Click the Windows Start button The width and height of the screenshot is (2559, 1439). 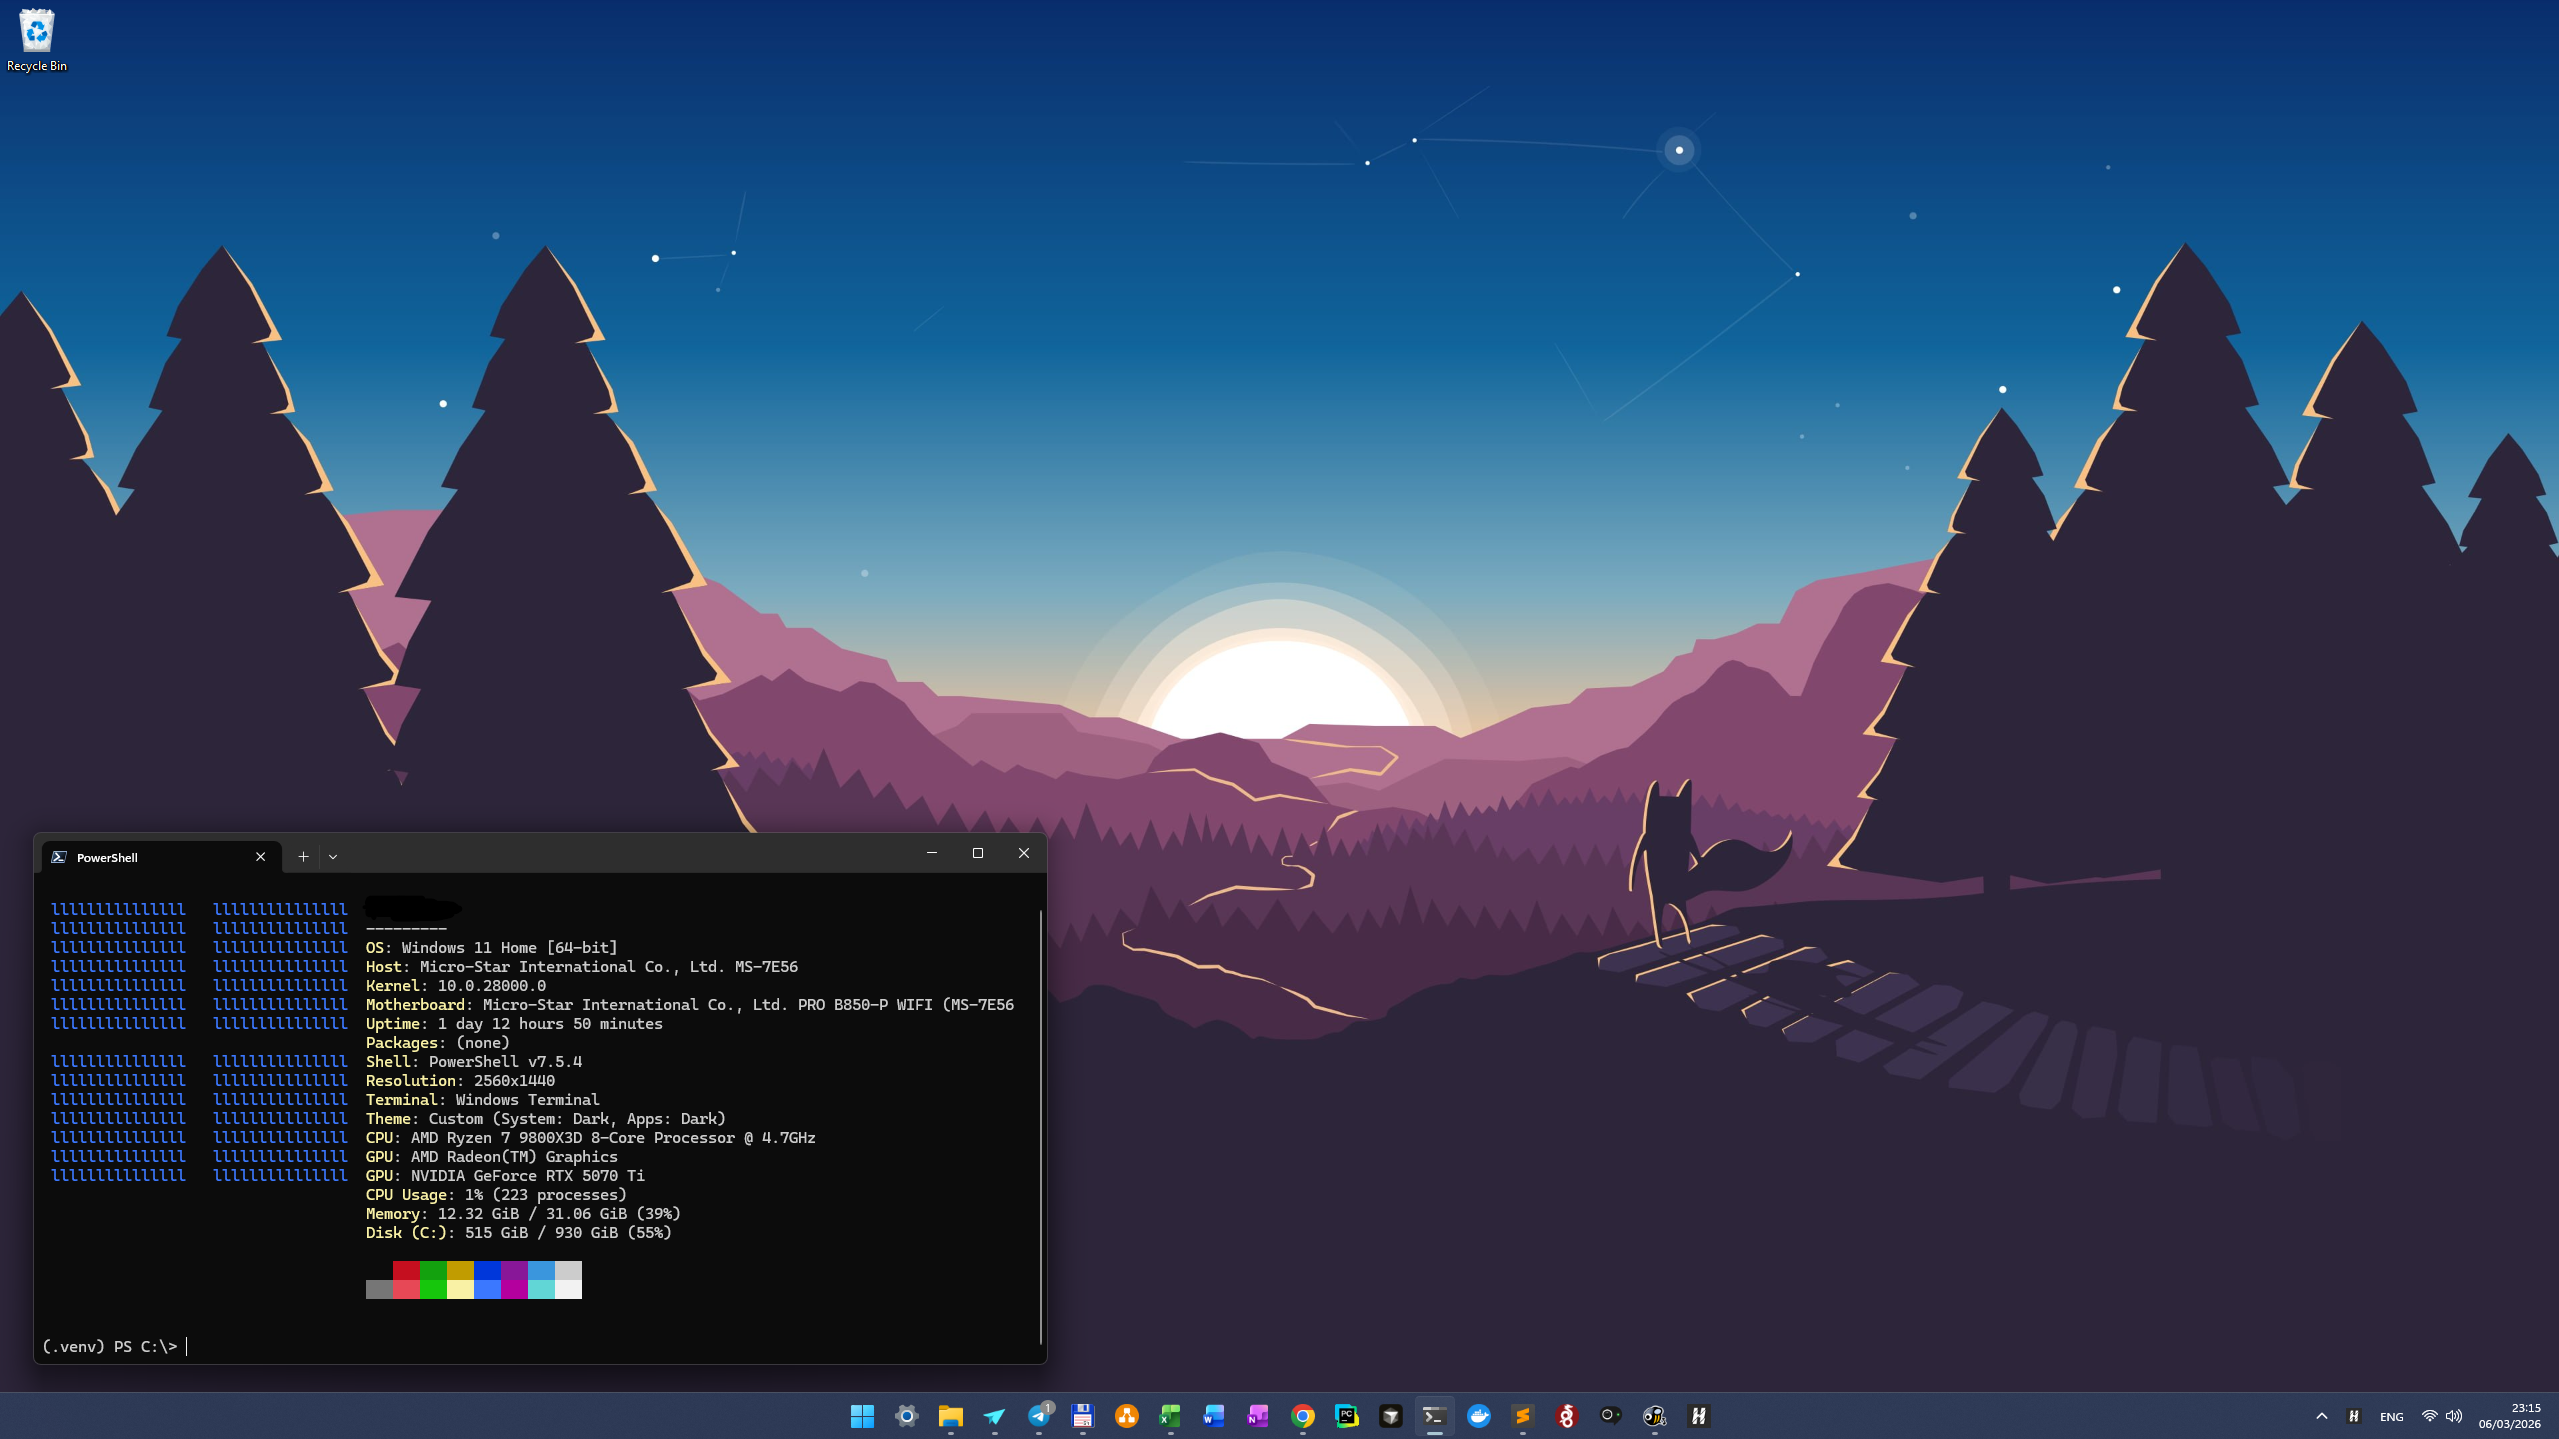coord(862,1416)
